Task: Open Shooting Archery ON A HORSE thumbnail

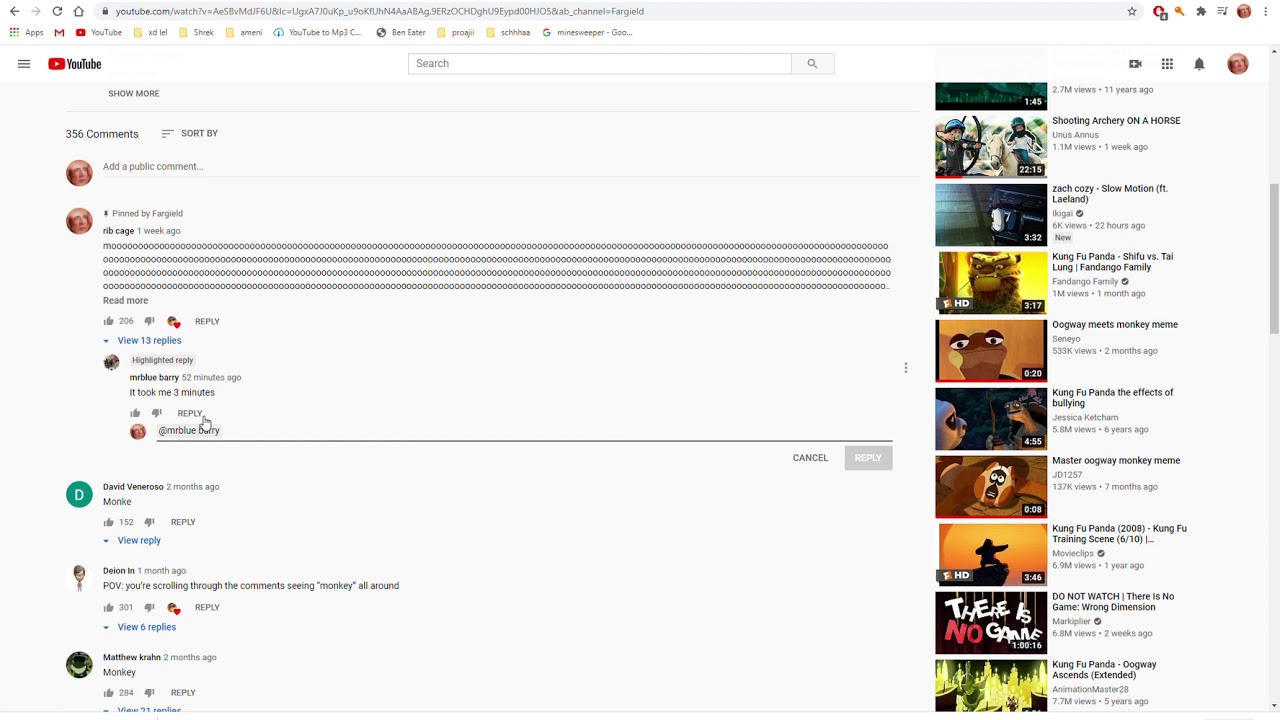Action: [991, 146]
